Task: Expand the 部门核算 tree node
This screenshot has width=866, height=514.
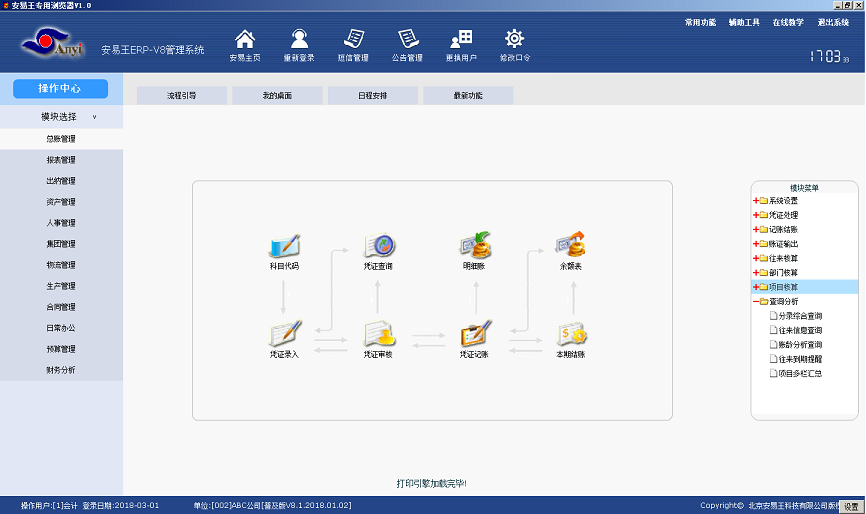Action: [x=756, y=273]
